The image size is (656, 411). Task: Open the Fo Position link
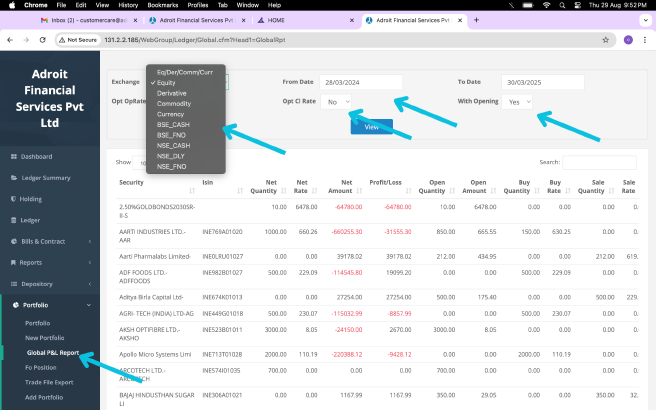(42, 367)
